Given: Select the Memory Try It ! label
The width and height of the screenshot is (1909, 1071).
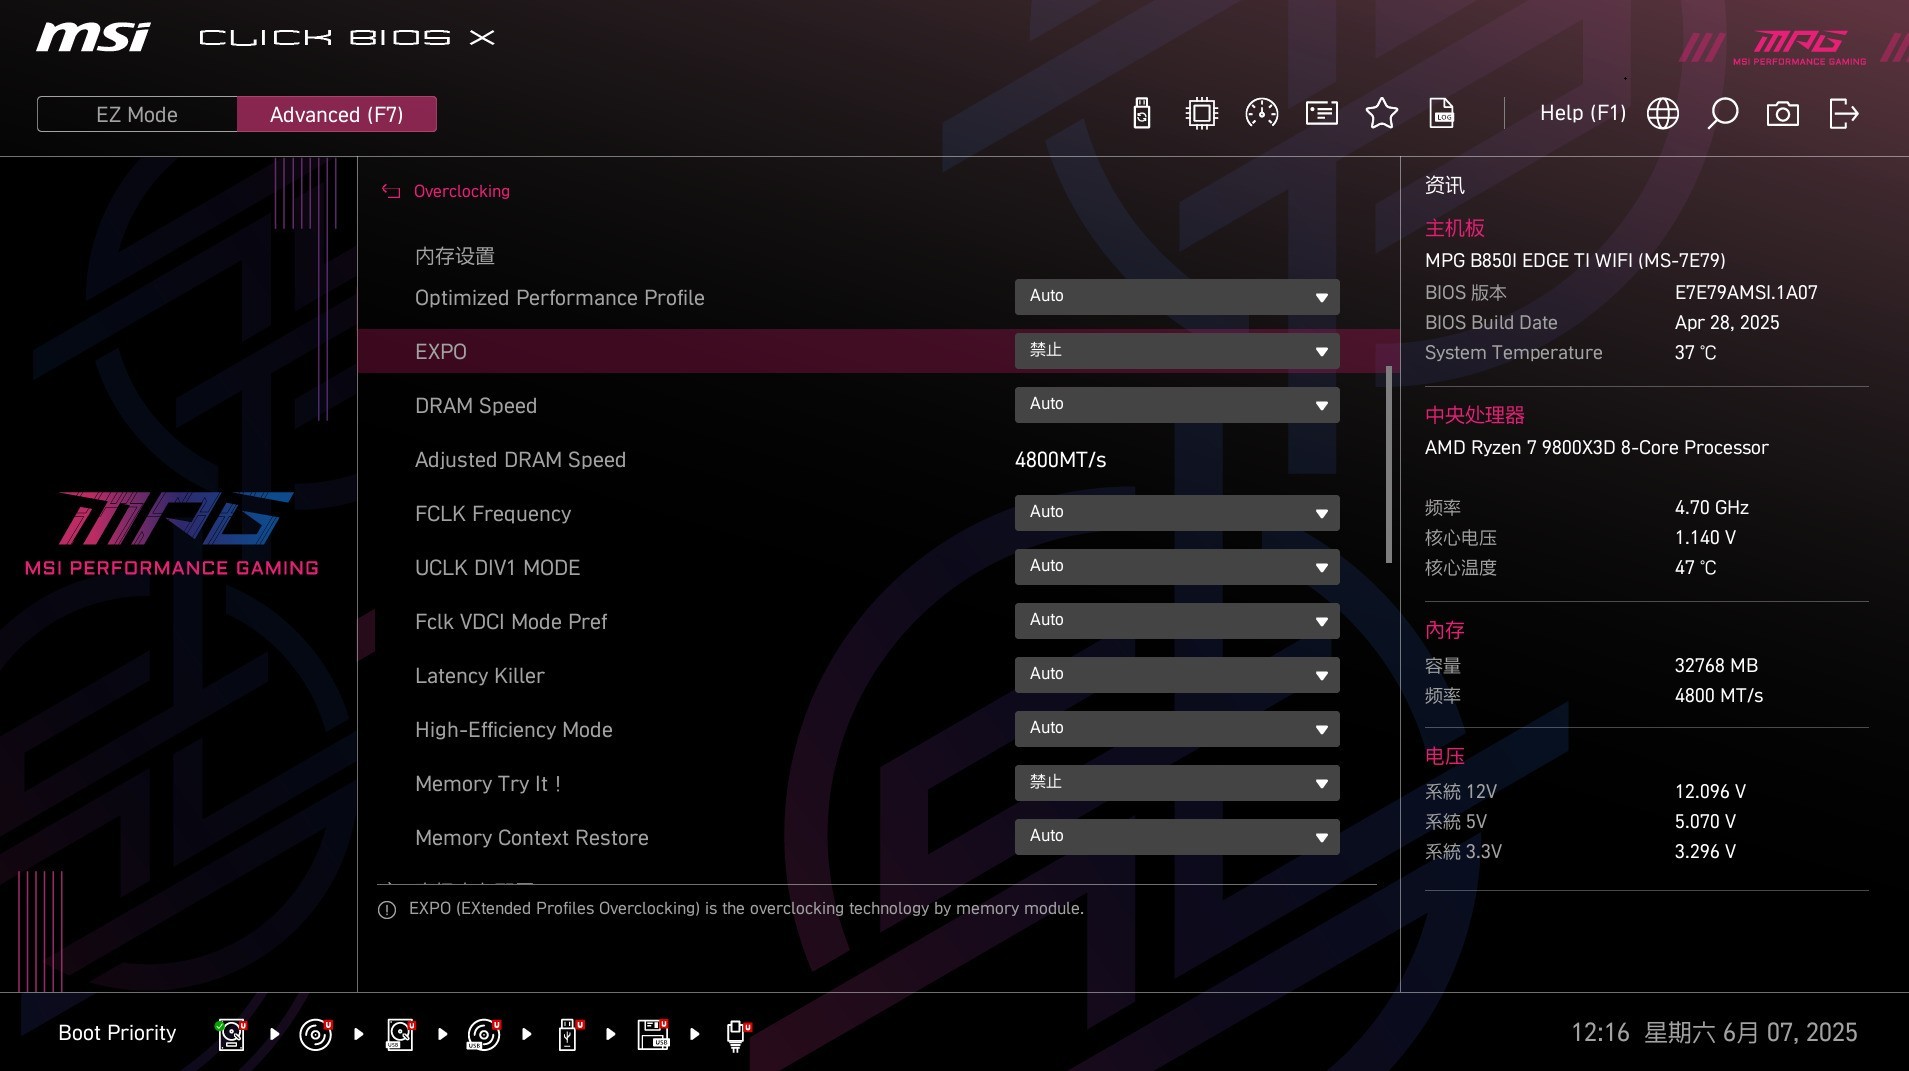Looking at the screenshot, I should tap(488, 784).
